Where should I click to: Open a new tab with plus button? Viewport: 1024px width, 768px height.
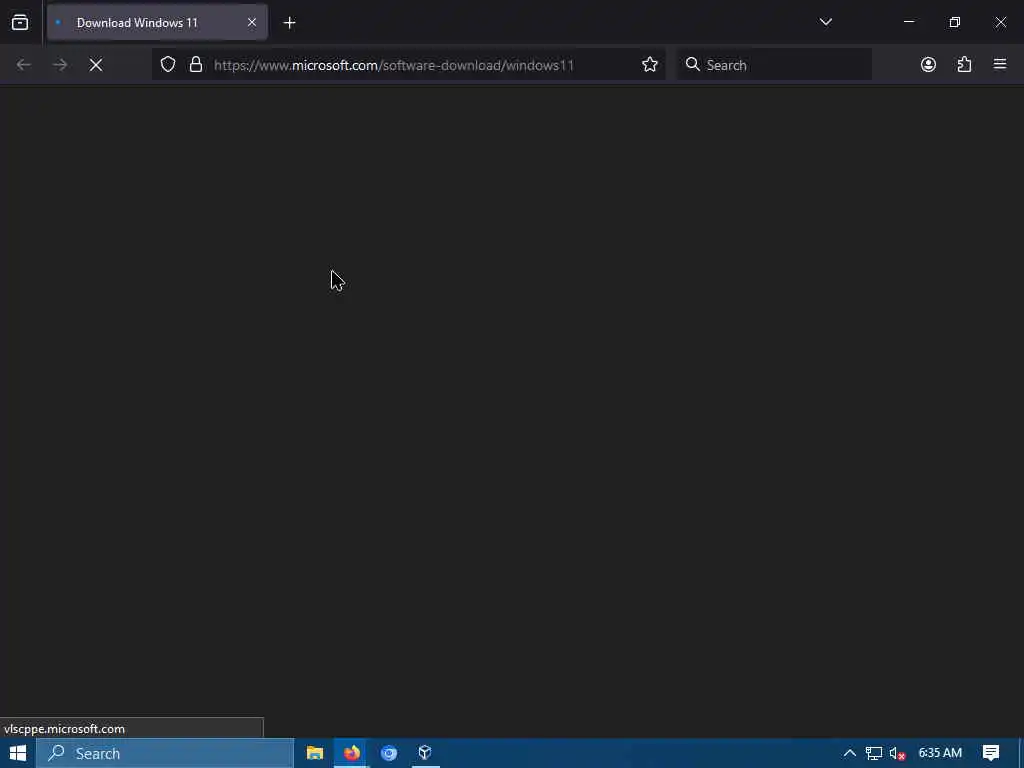point(289,23)
